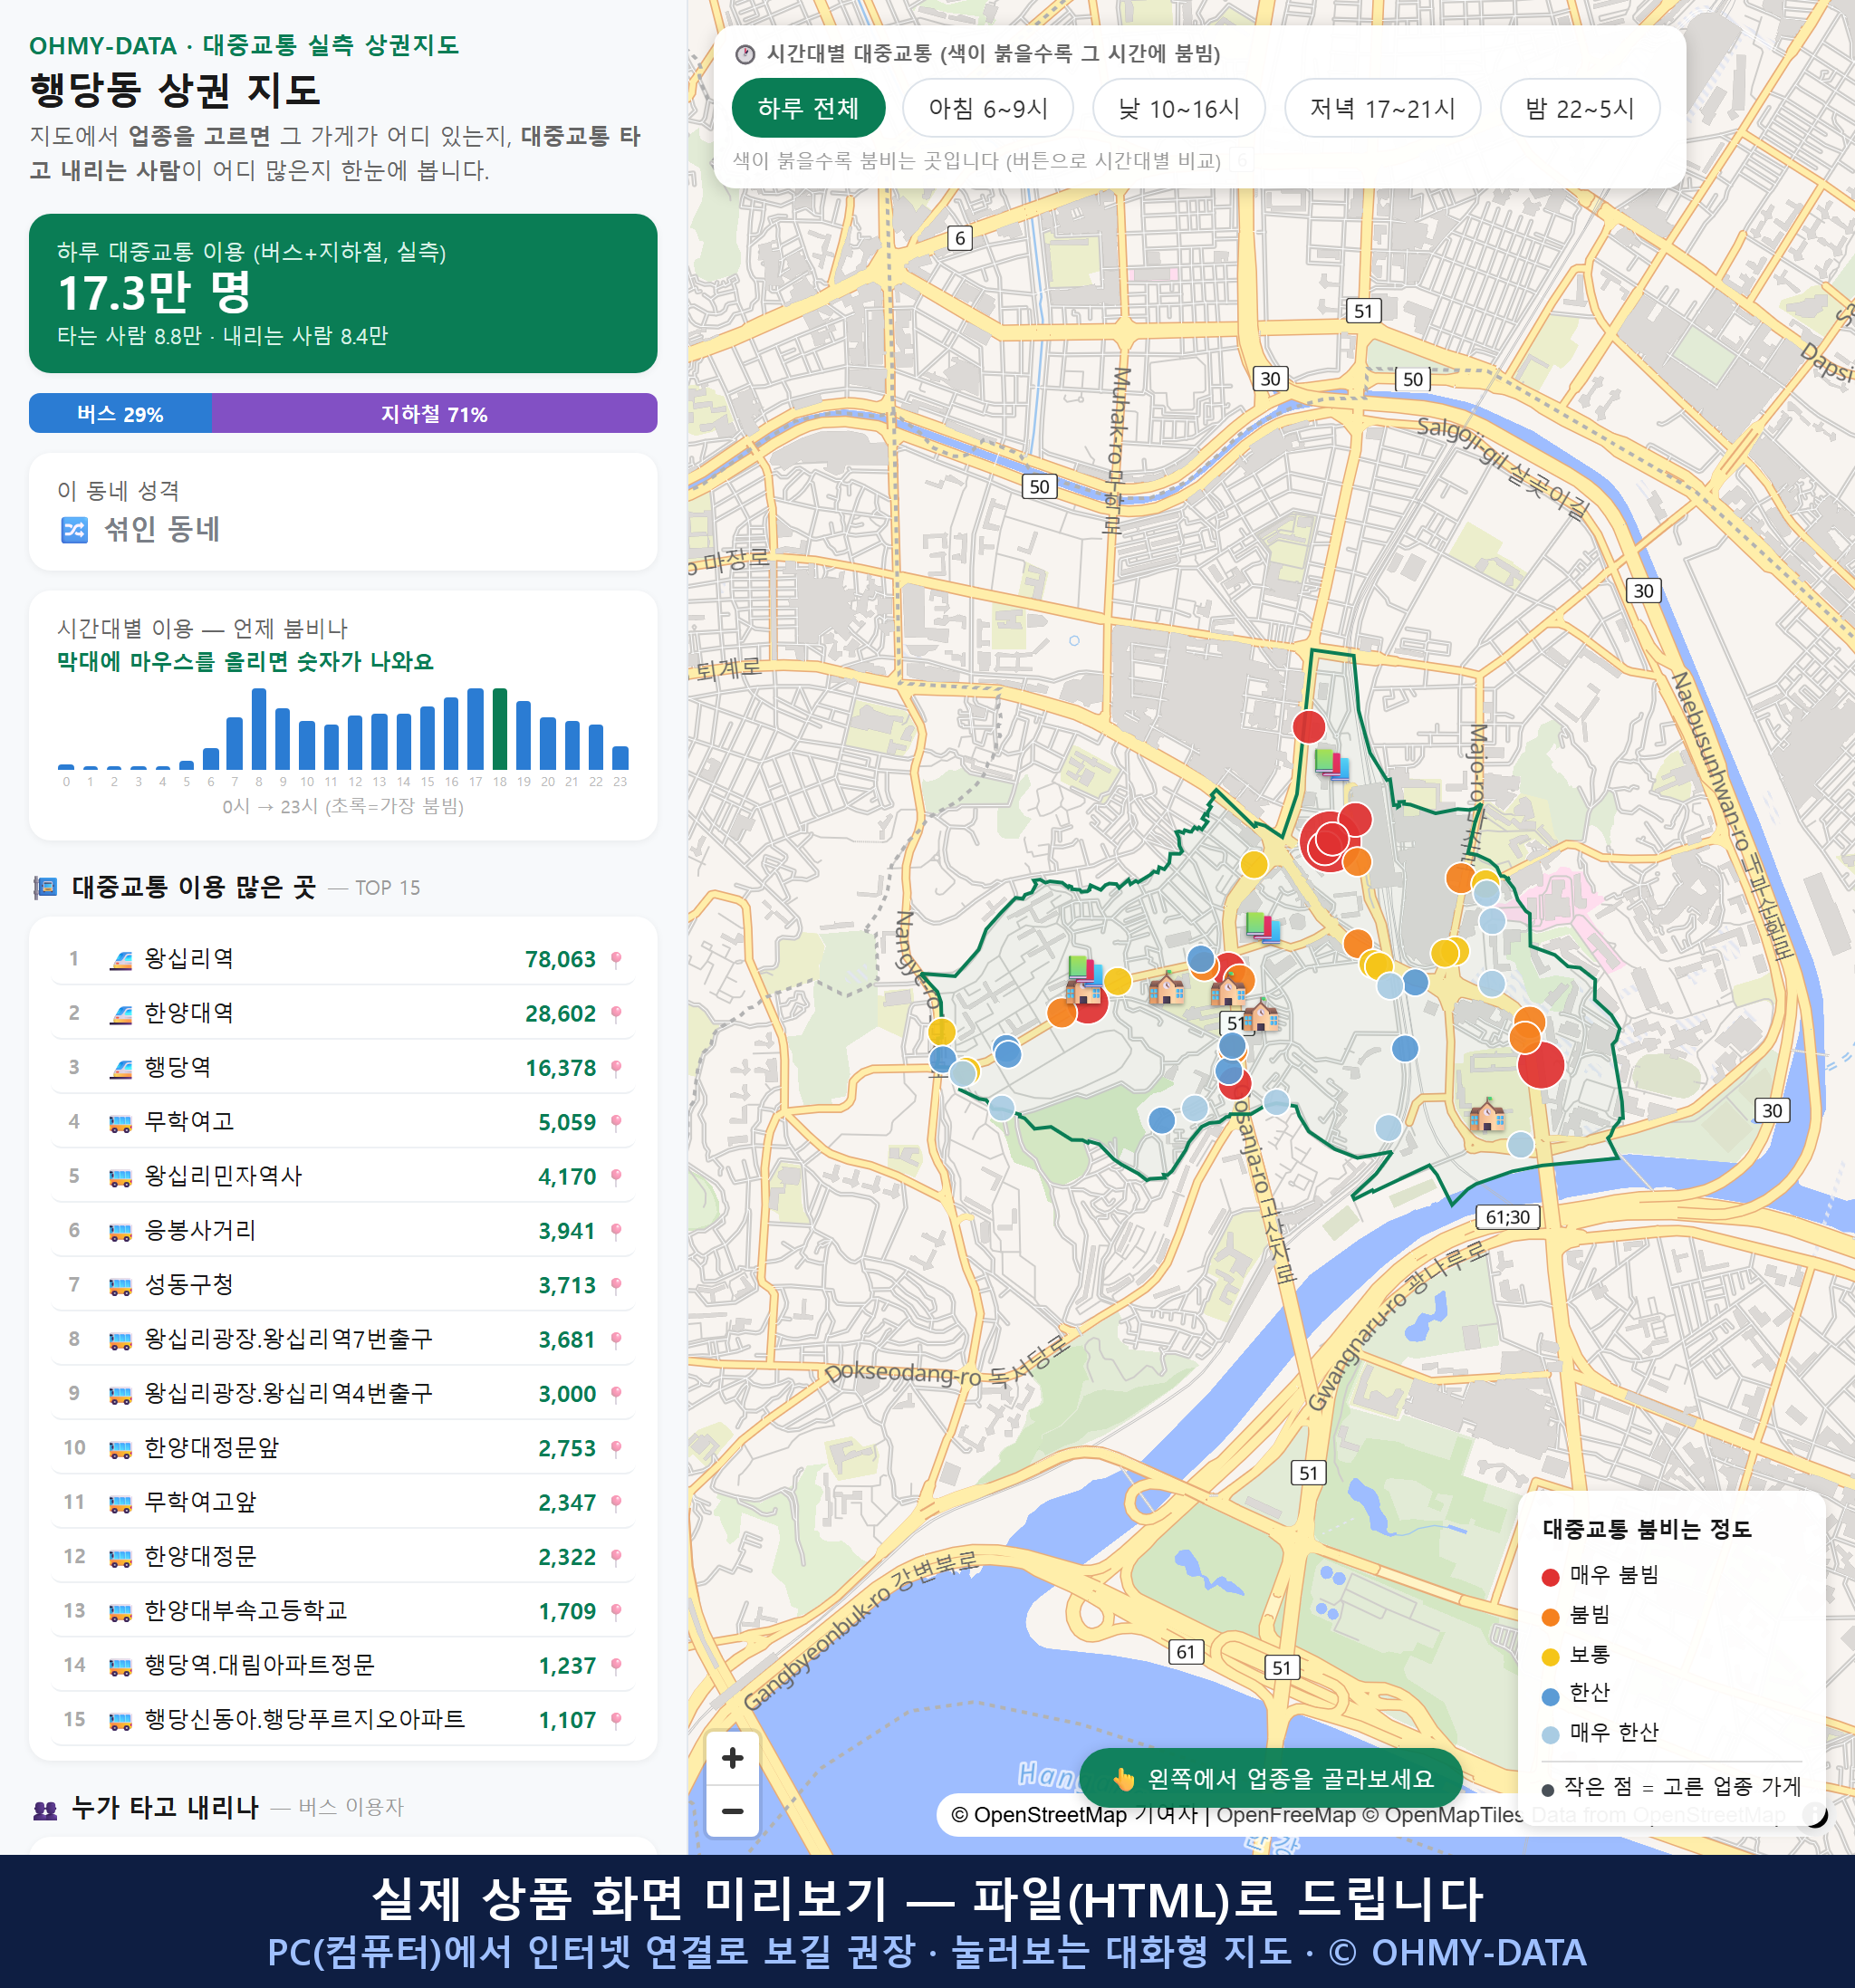The image size is (1855, 1988).
Task: Click the shuffle icon next to 섞인 동네
Action: click(75, 530)
